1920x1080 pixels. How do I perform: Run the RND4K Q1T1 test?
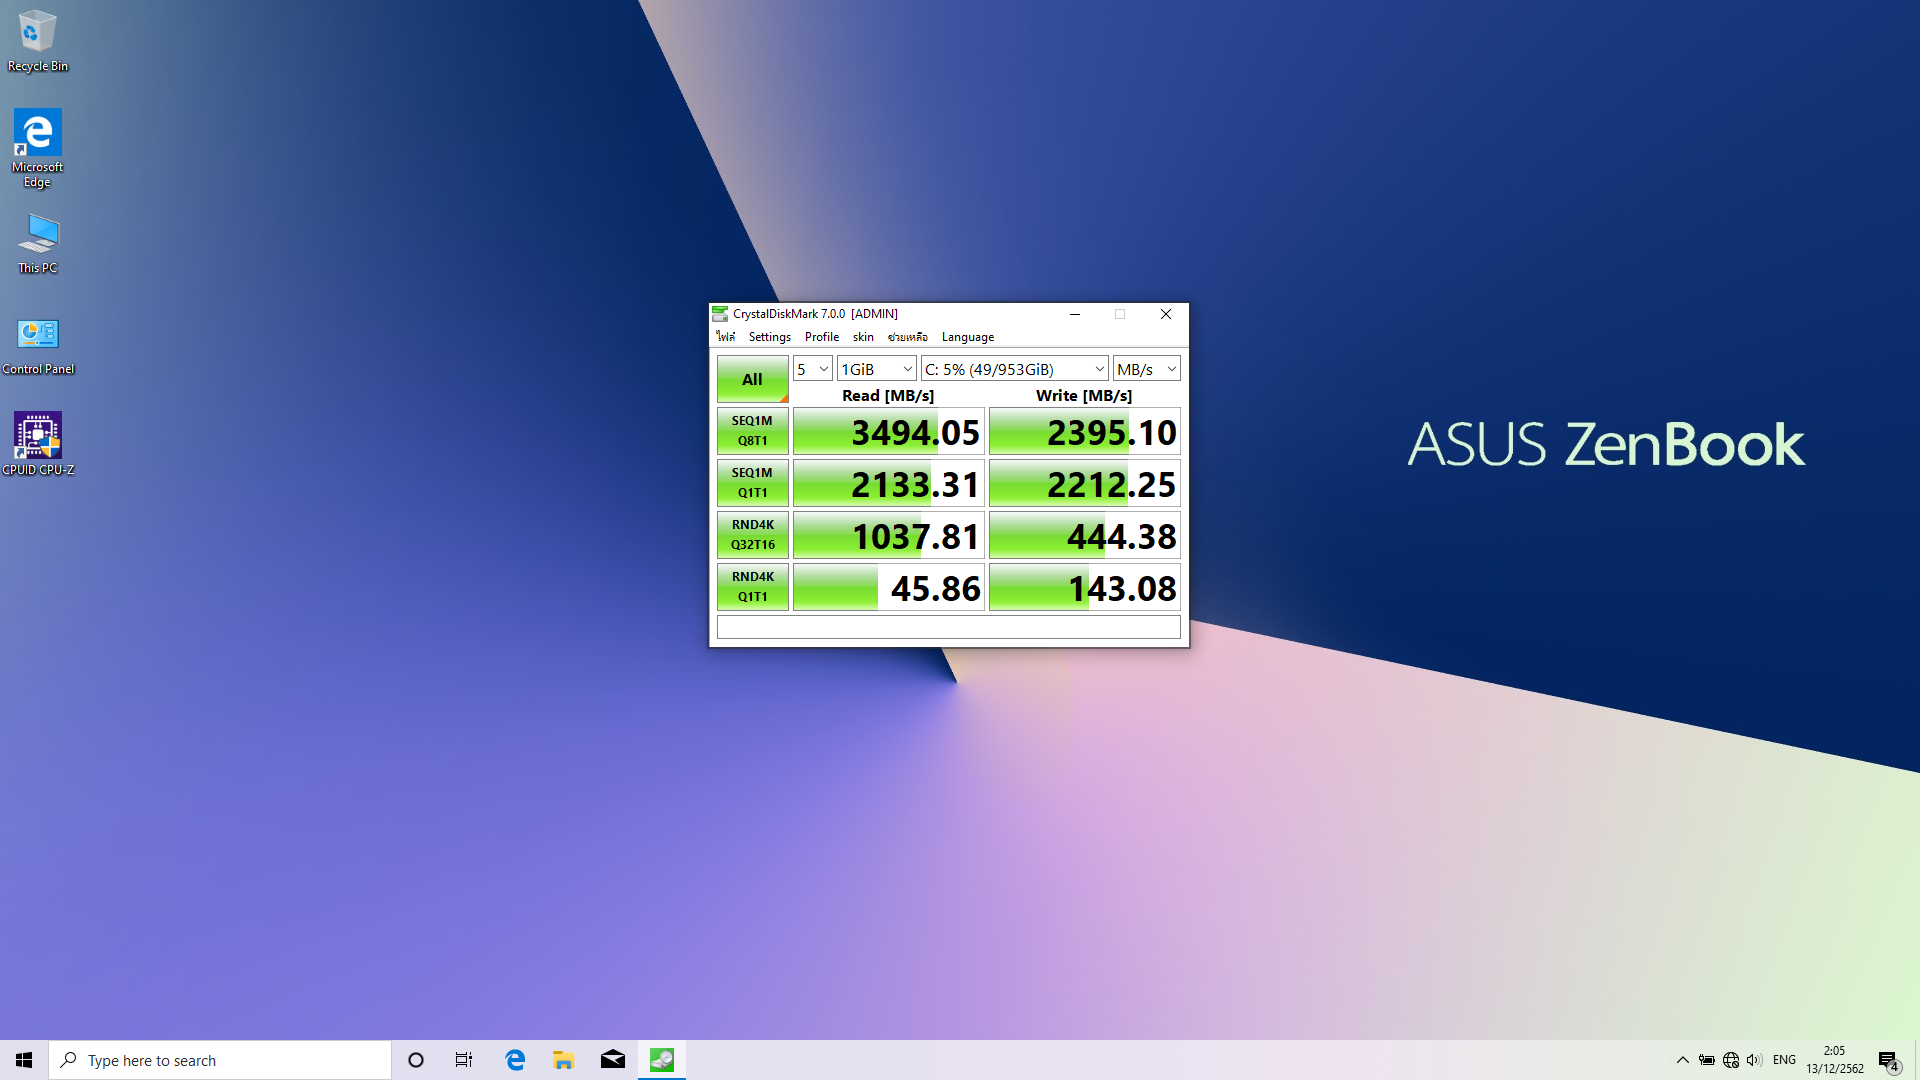click(x=752, y=587)
